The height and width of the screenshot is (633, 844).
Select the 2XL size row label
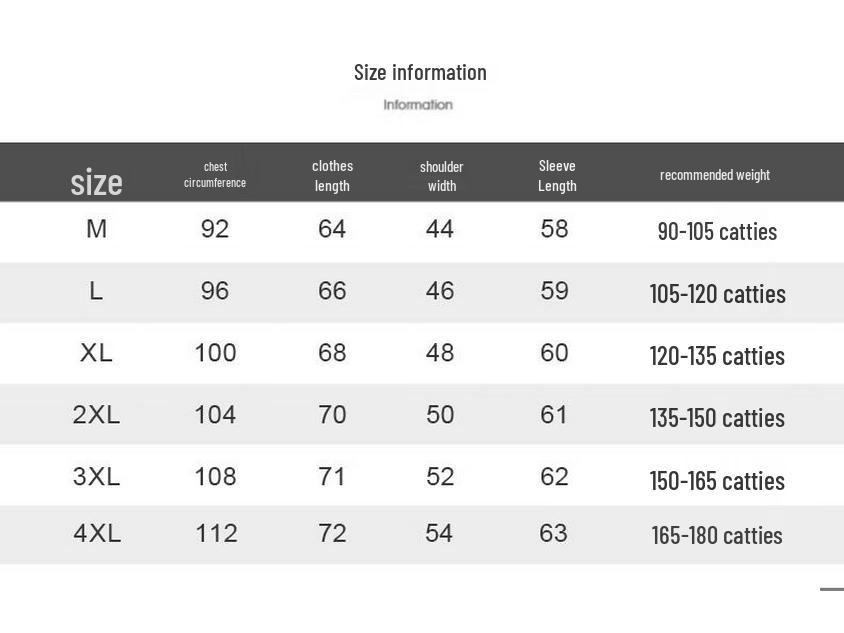tap(96, 415)
